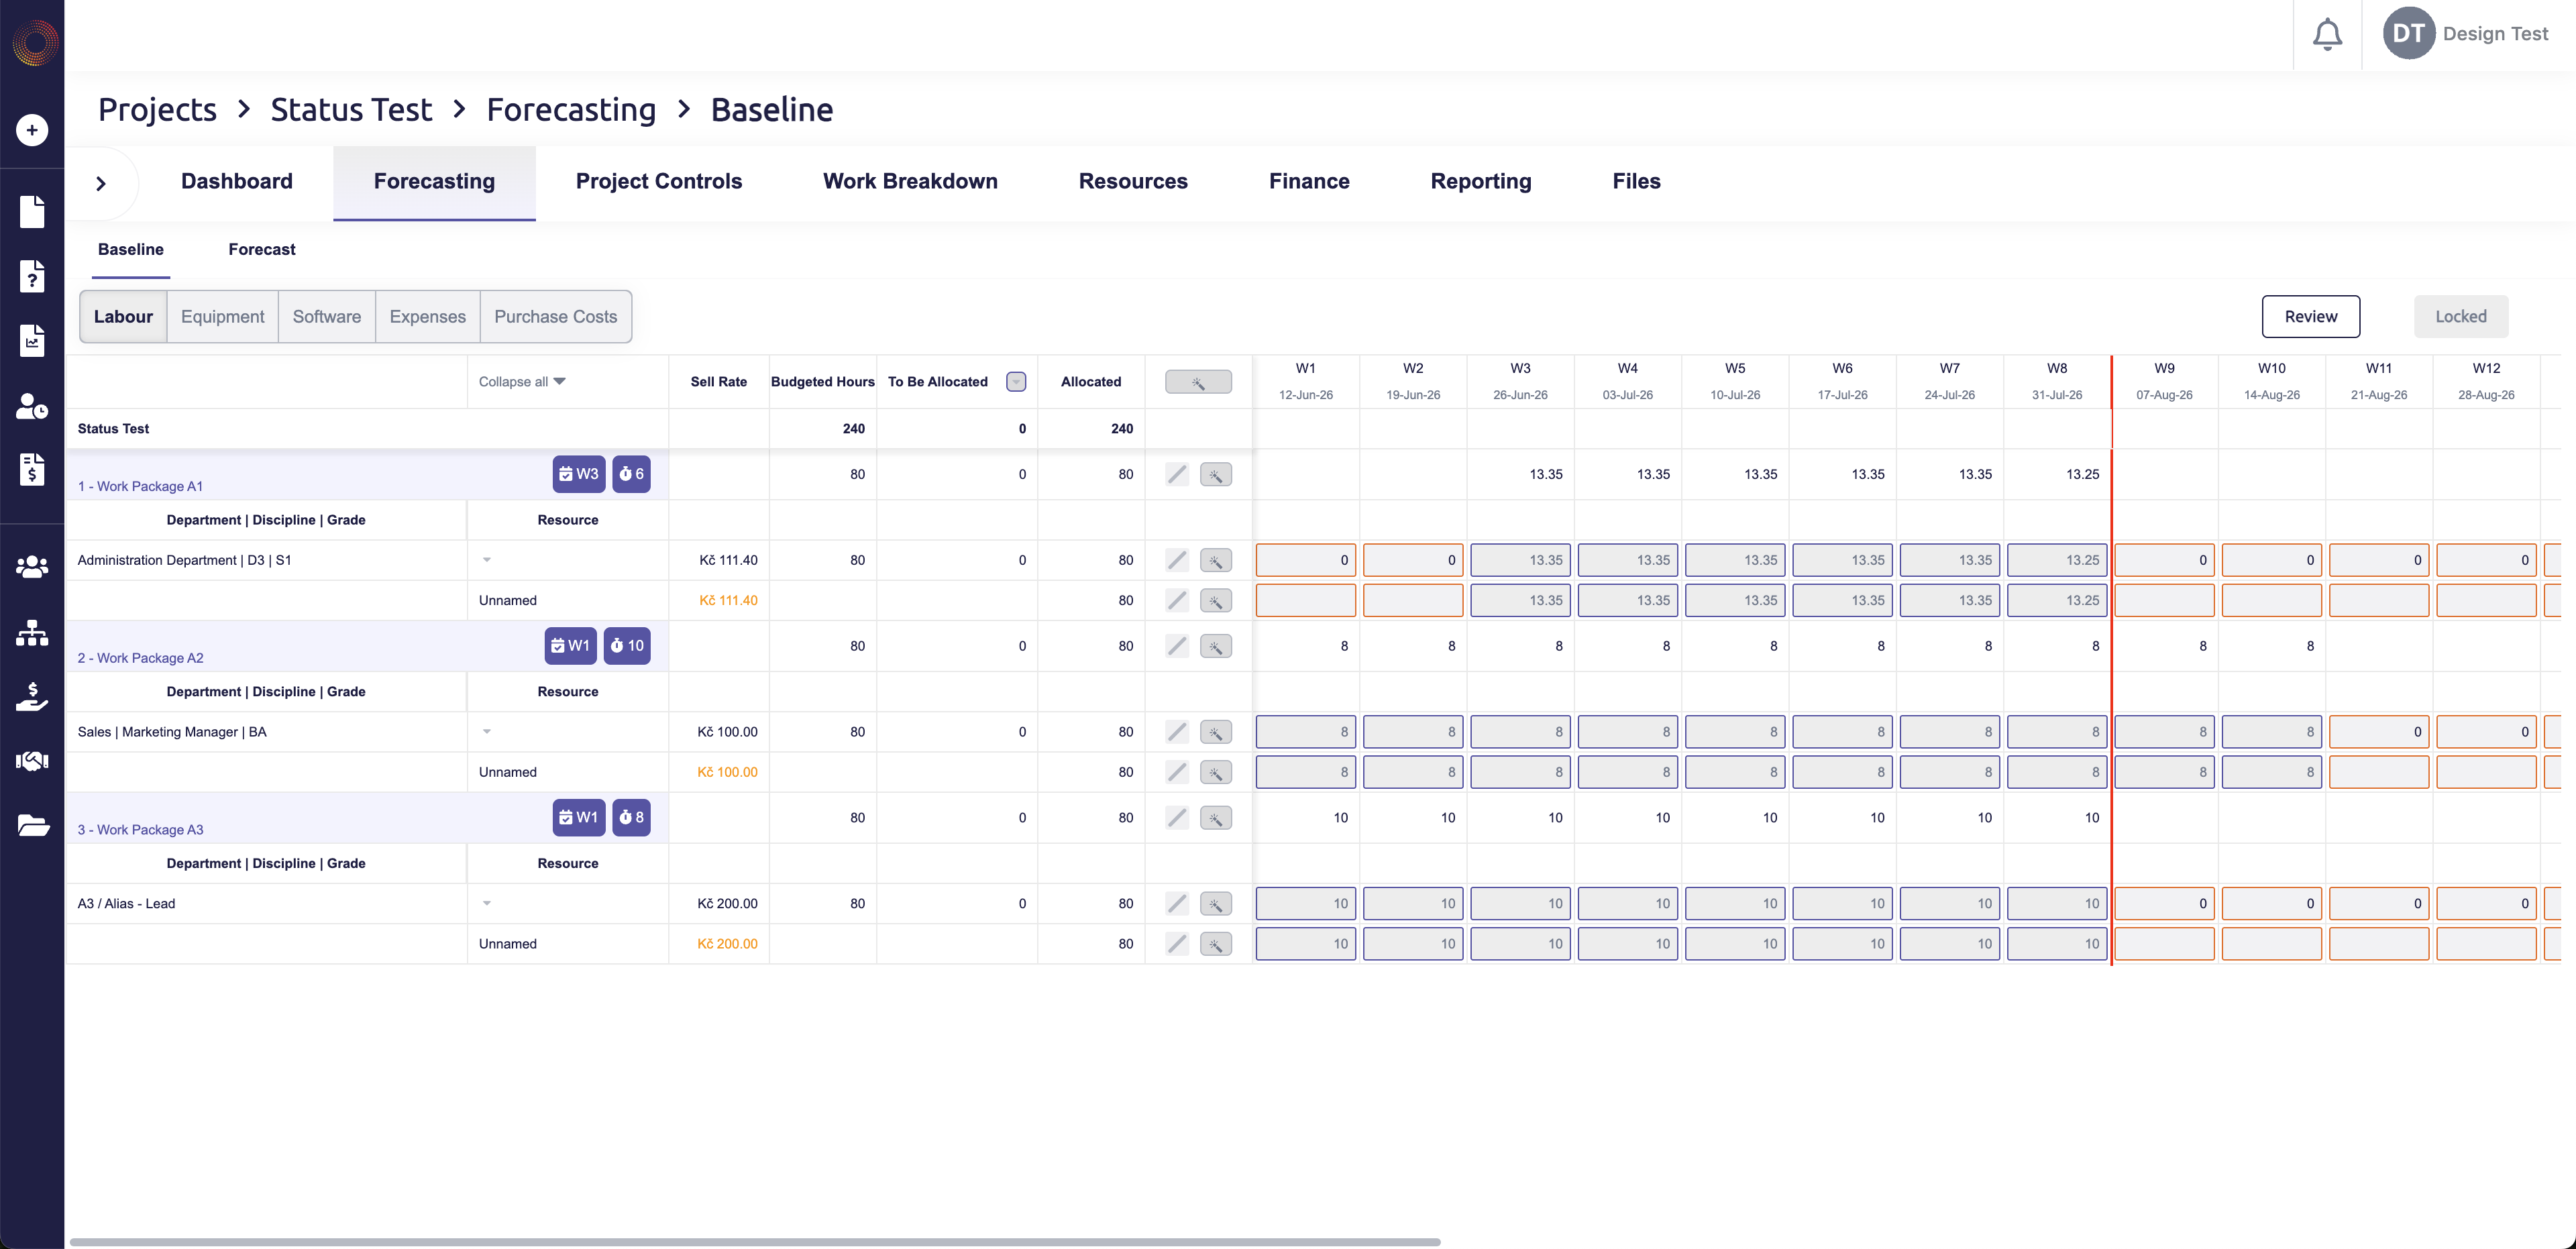Select the Forecast sub-tab

point(262,250)
